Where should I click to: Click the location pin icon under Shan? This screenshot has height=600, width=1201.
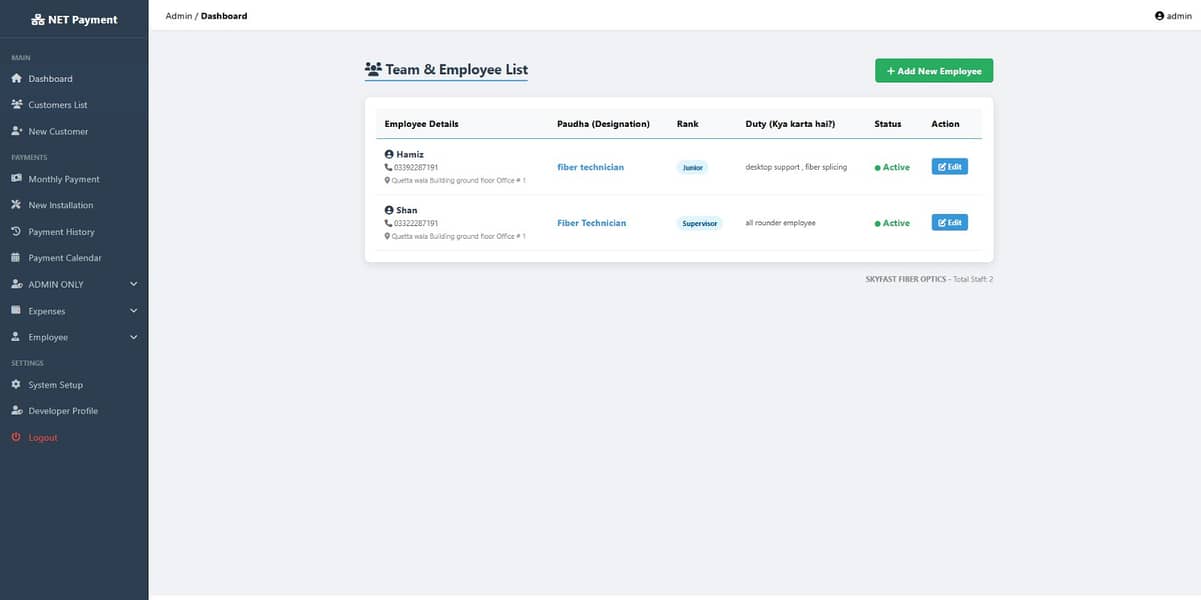pyautogui.click(x=387, y=236)
